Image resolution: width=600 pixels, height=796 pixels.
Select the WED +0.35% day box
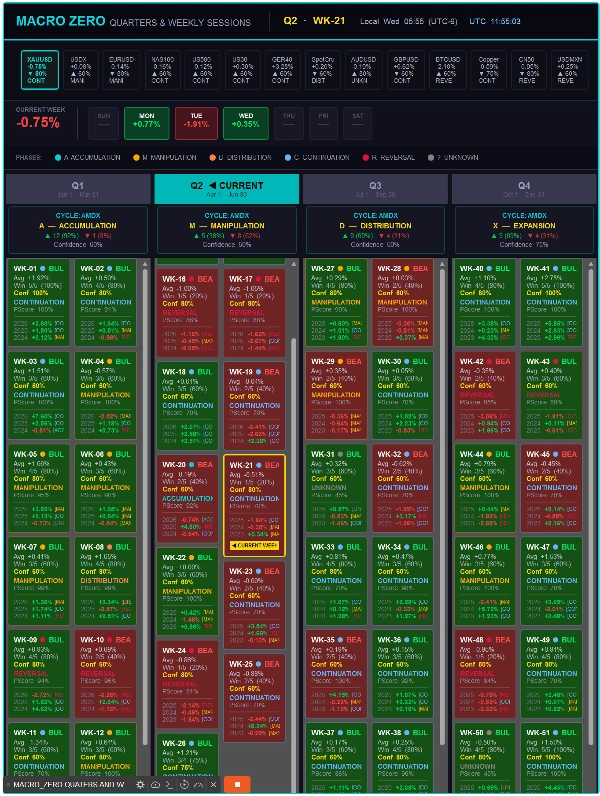(x=246, y=123)
